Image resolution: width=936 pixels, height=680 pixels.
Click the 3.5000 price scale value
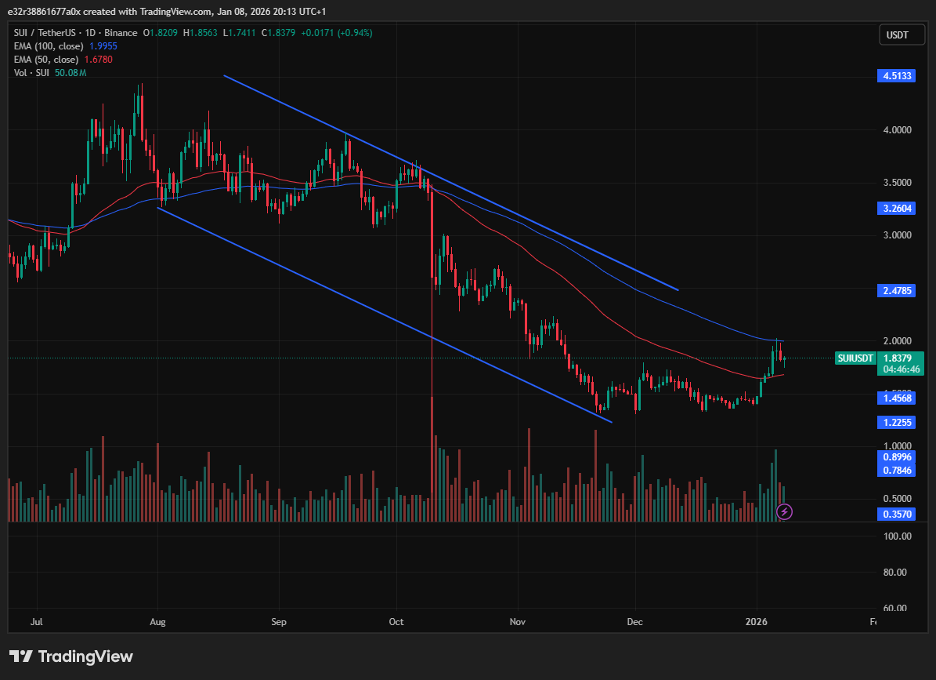tap(897, 182)
